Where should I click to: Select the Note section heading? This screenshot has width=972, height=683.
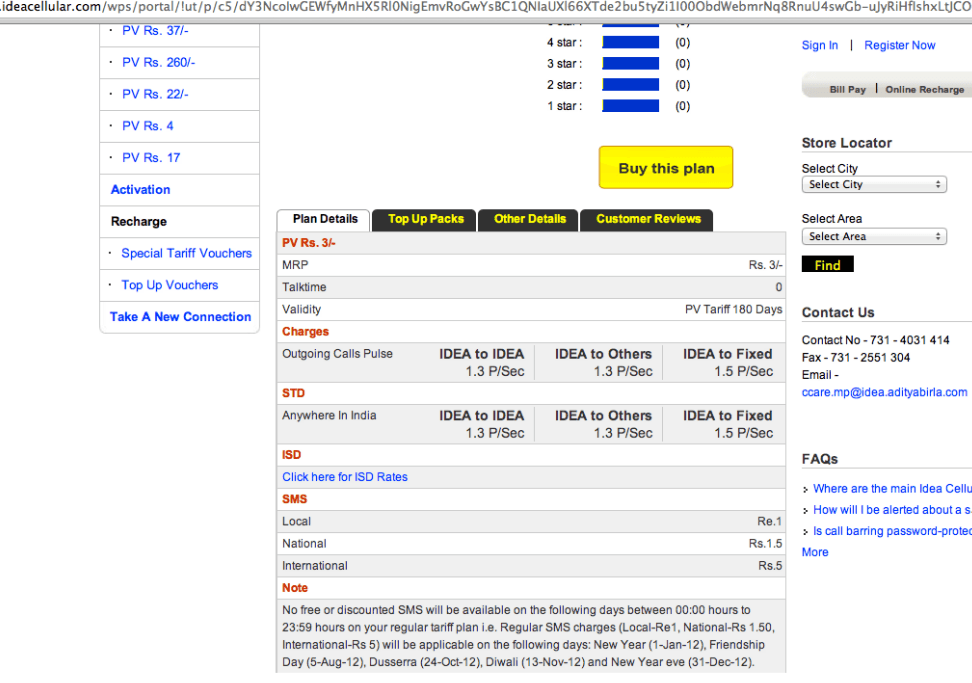point(294,588)
